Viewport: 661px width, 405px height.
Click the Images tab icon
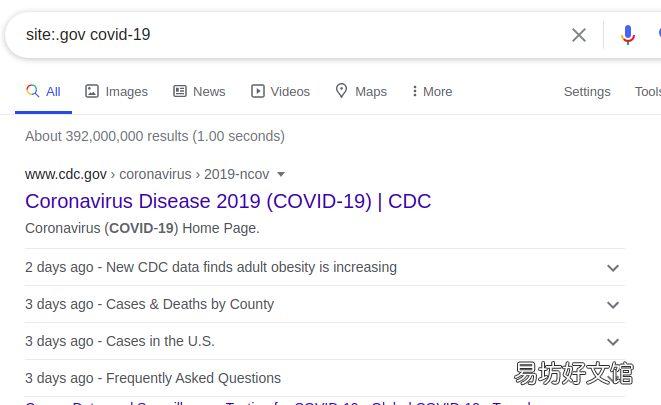pyautogui.click(x=92, y=91)
